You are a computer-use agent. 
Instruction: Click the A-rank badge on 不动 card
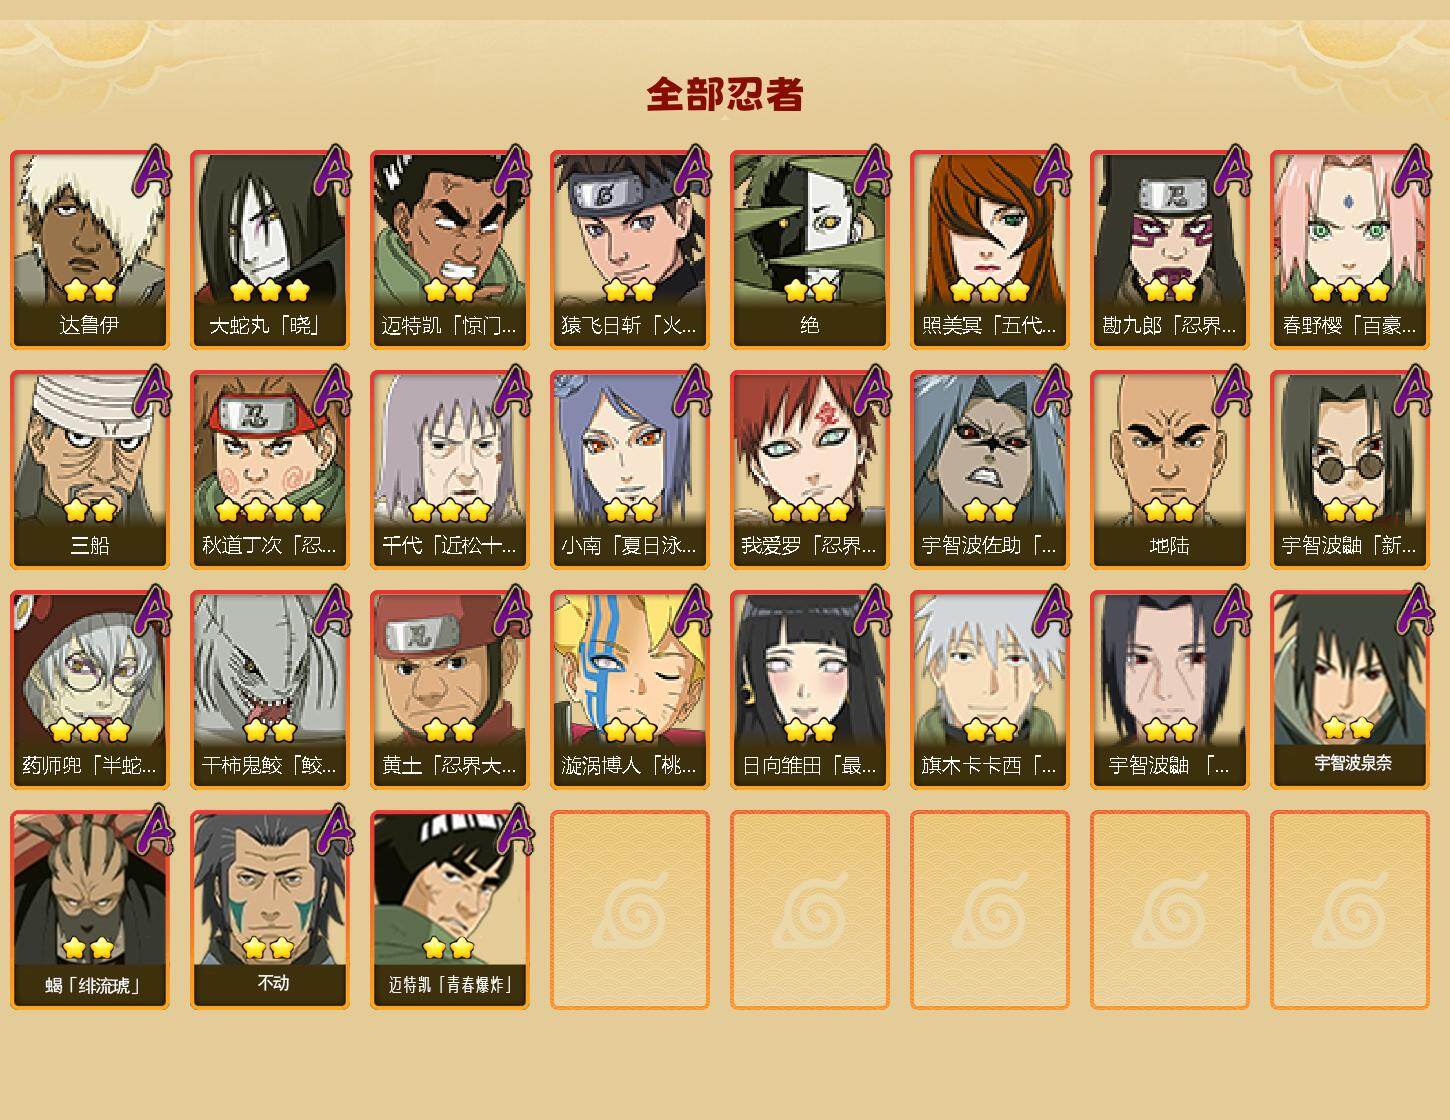tap(333, 831)
